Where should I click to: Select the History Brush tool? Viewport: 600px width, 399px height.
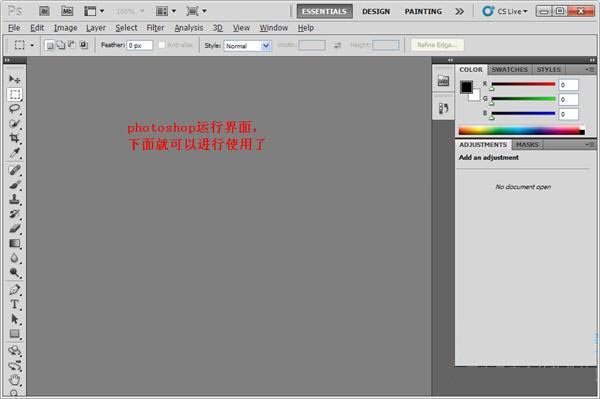click(x=15, y=214)
